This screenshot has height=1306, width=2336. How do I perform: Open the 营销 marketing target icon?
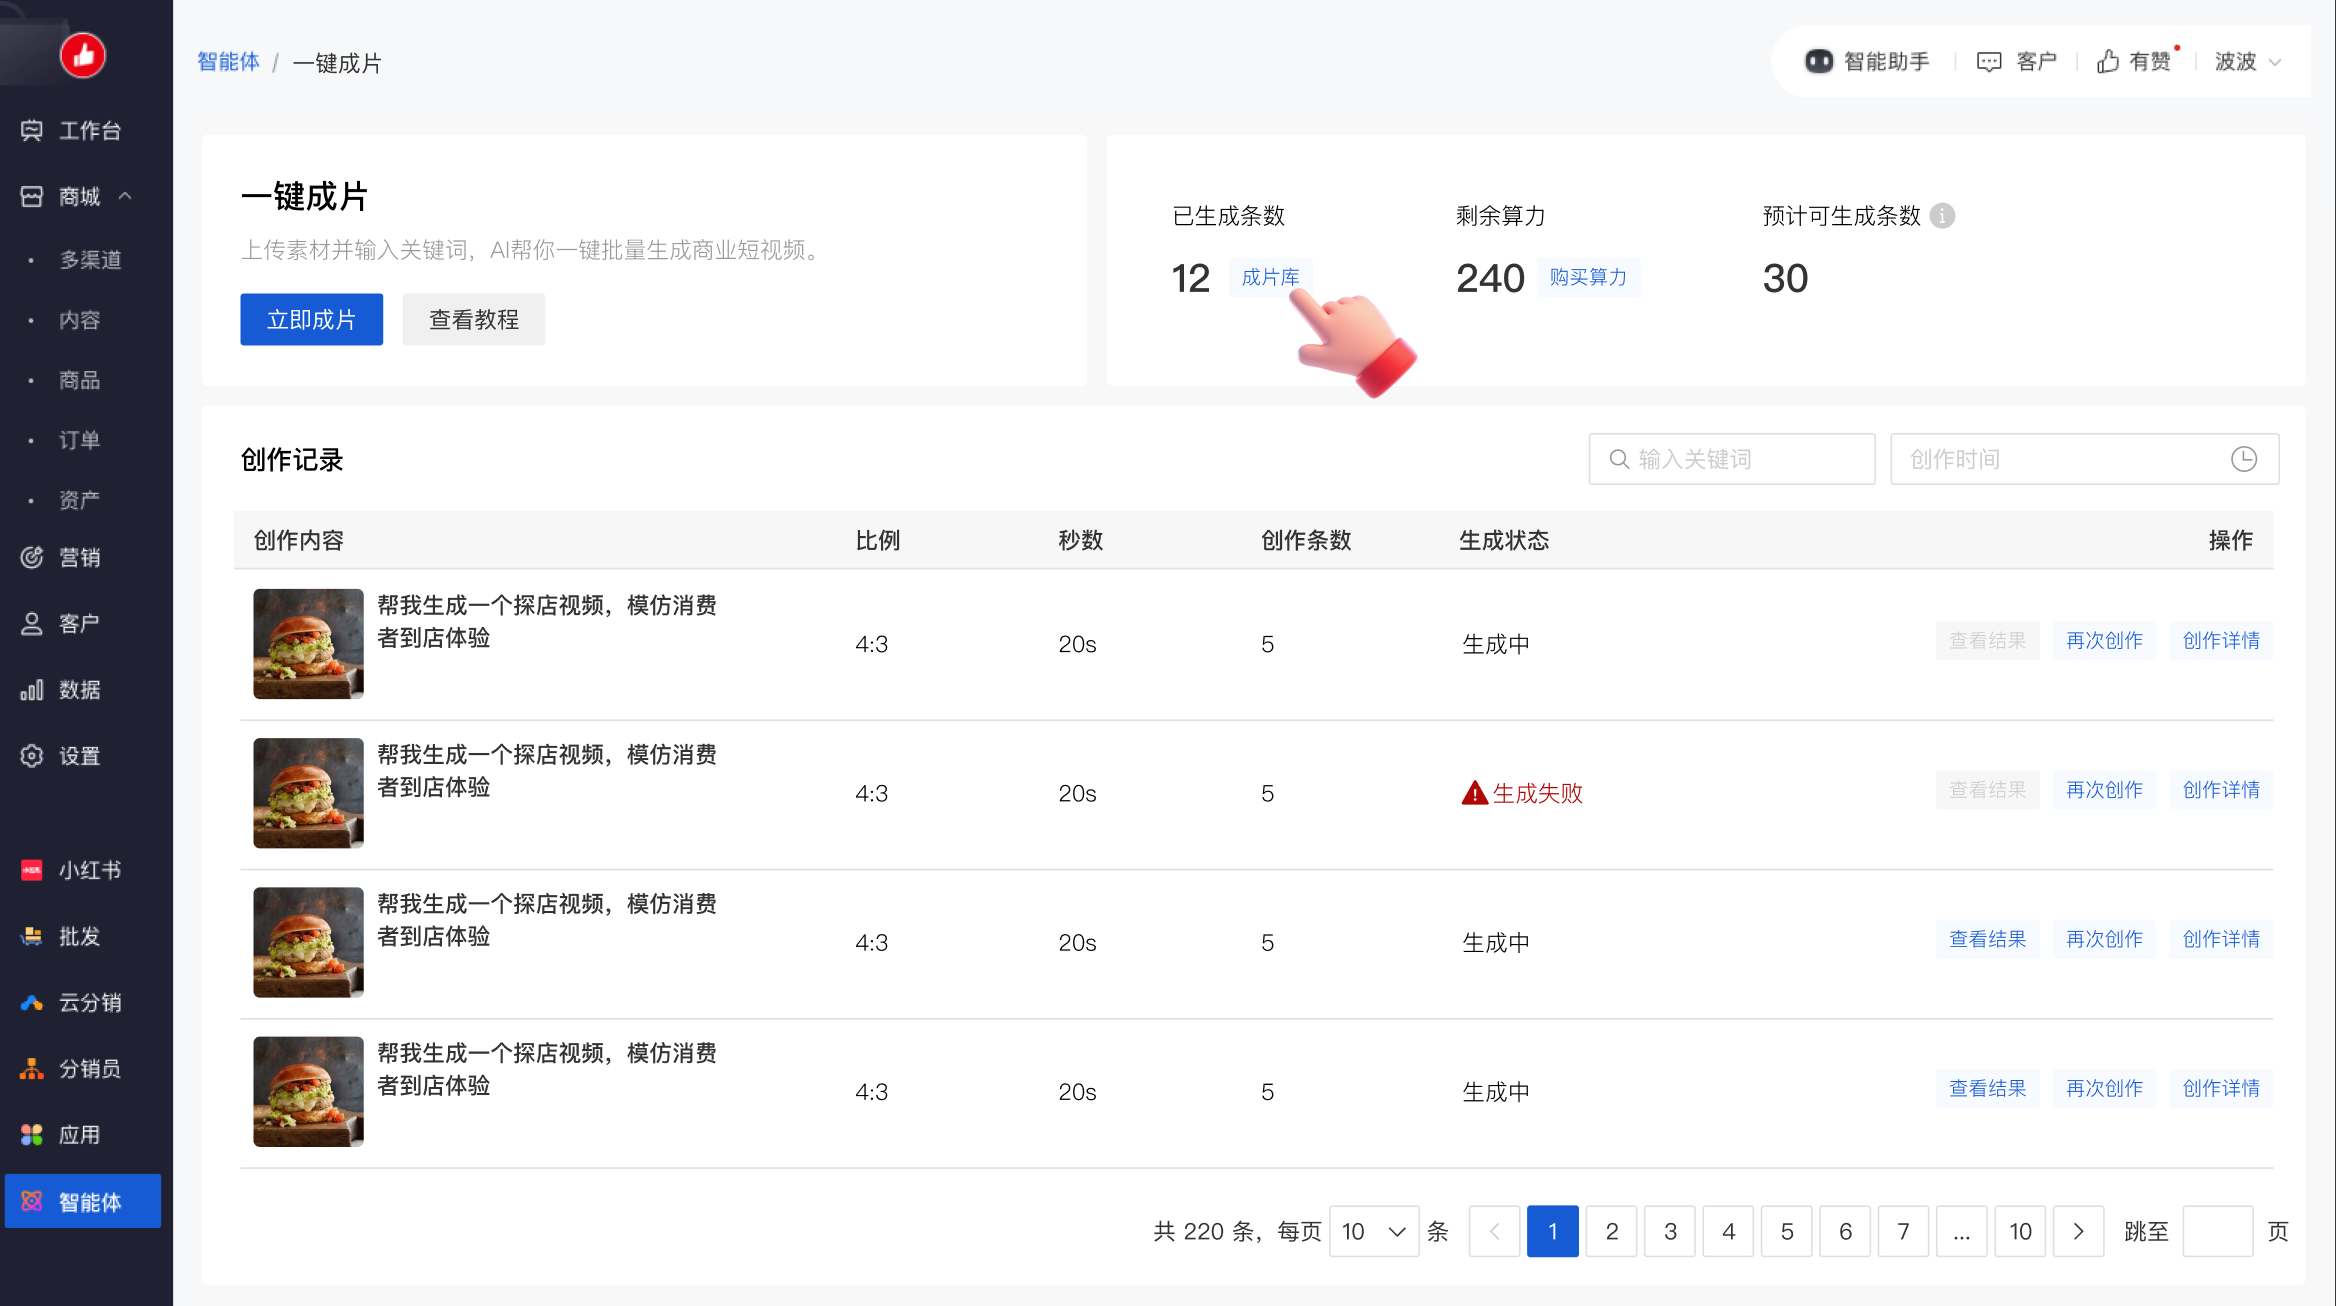coord(32,557)
